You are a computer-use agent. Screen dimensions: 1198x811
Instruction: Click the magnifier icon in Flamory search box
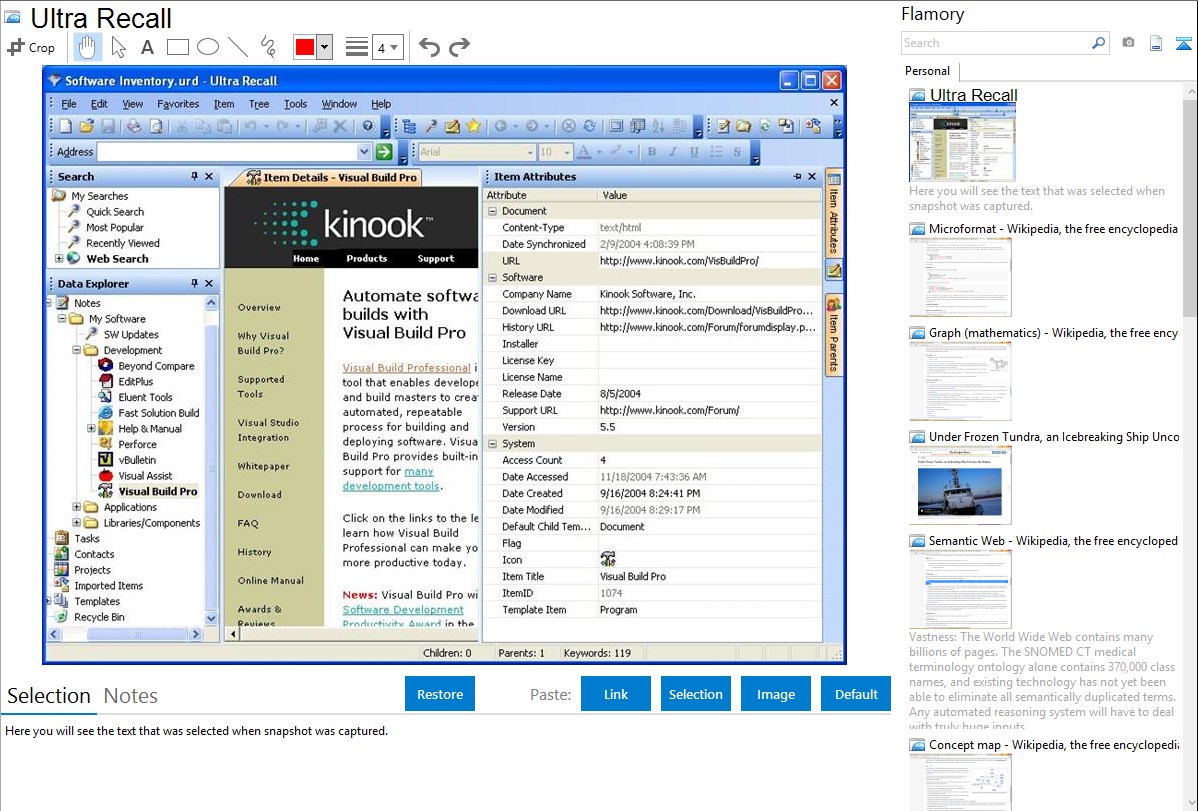(x=1098, y=43)
